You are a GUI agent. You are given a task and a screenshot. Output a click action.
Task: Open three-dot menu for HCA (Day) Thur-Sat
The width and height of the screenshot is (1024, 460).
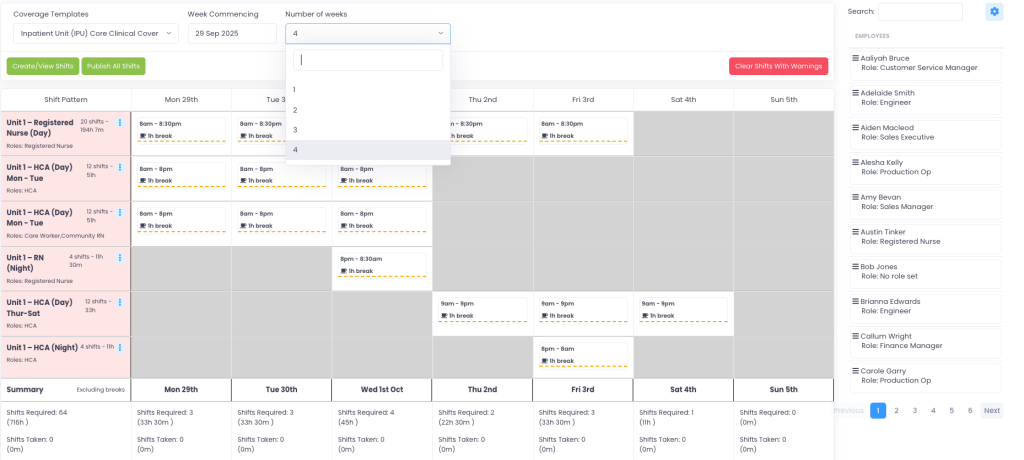click(120, 303)
